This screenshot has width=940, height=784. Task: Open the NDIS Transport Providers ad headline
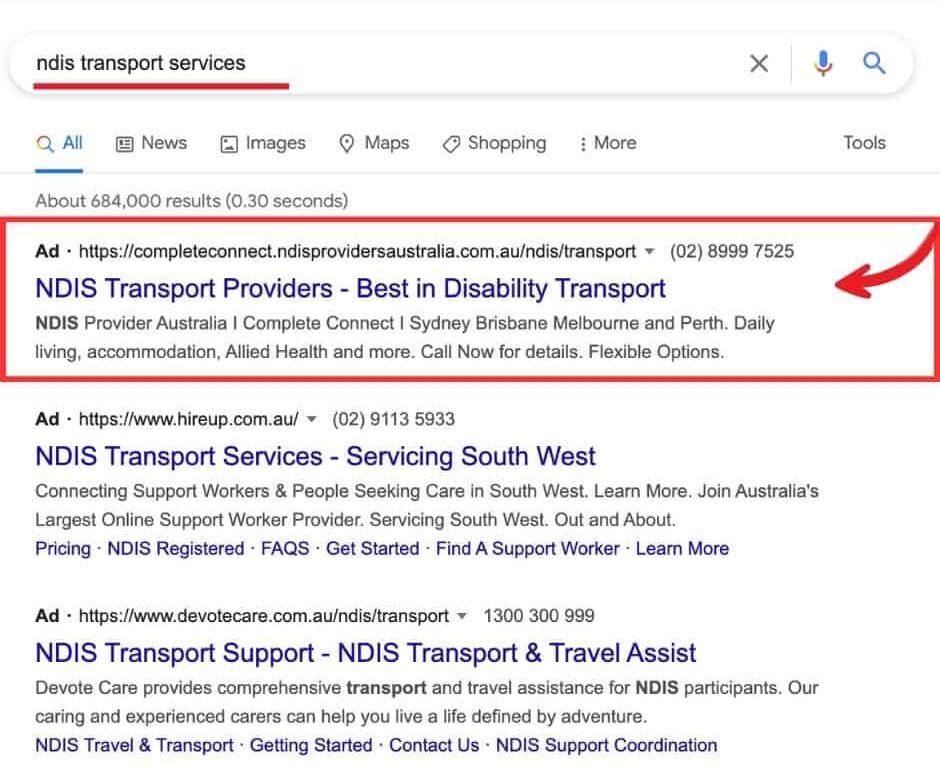[x=350, y=289]
